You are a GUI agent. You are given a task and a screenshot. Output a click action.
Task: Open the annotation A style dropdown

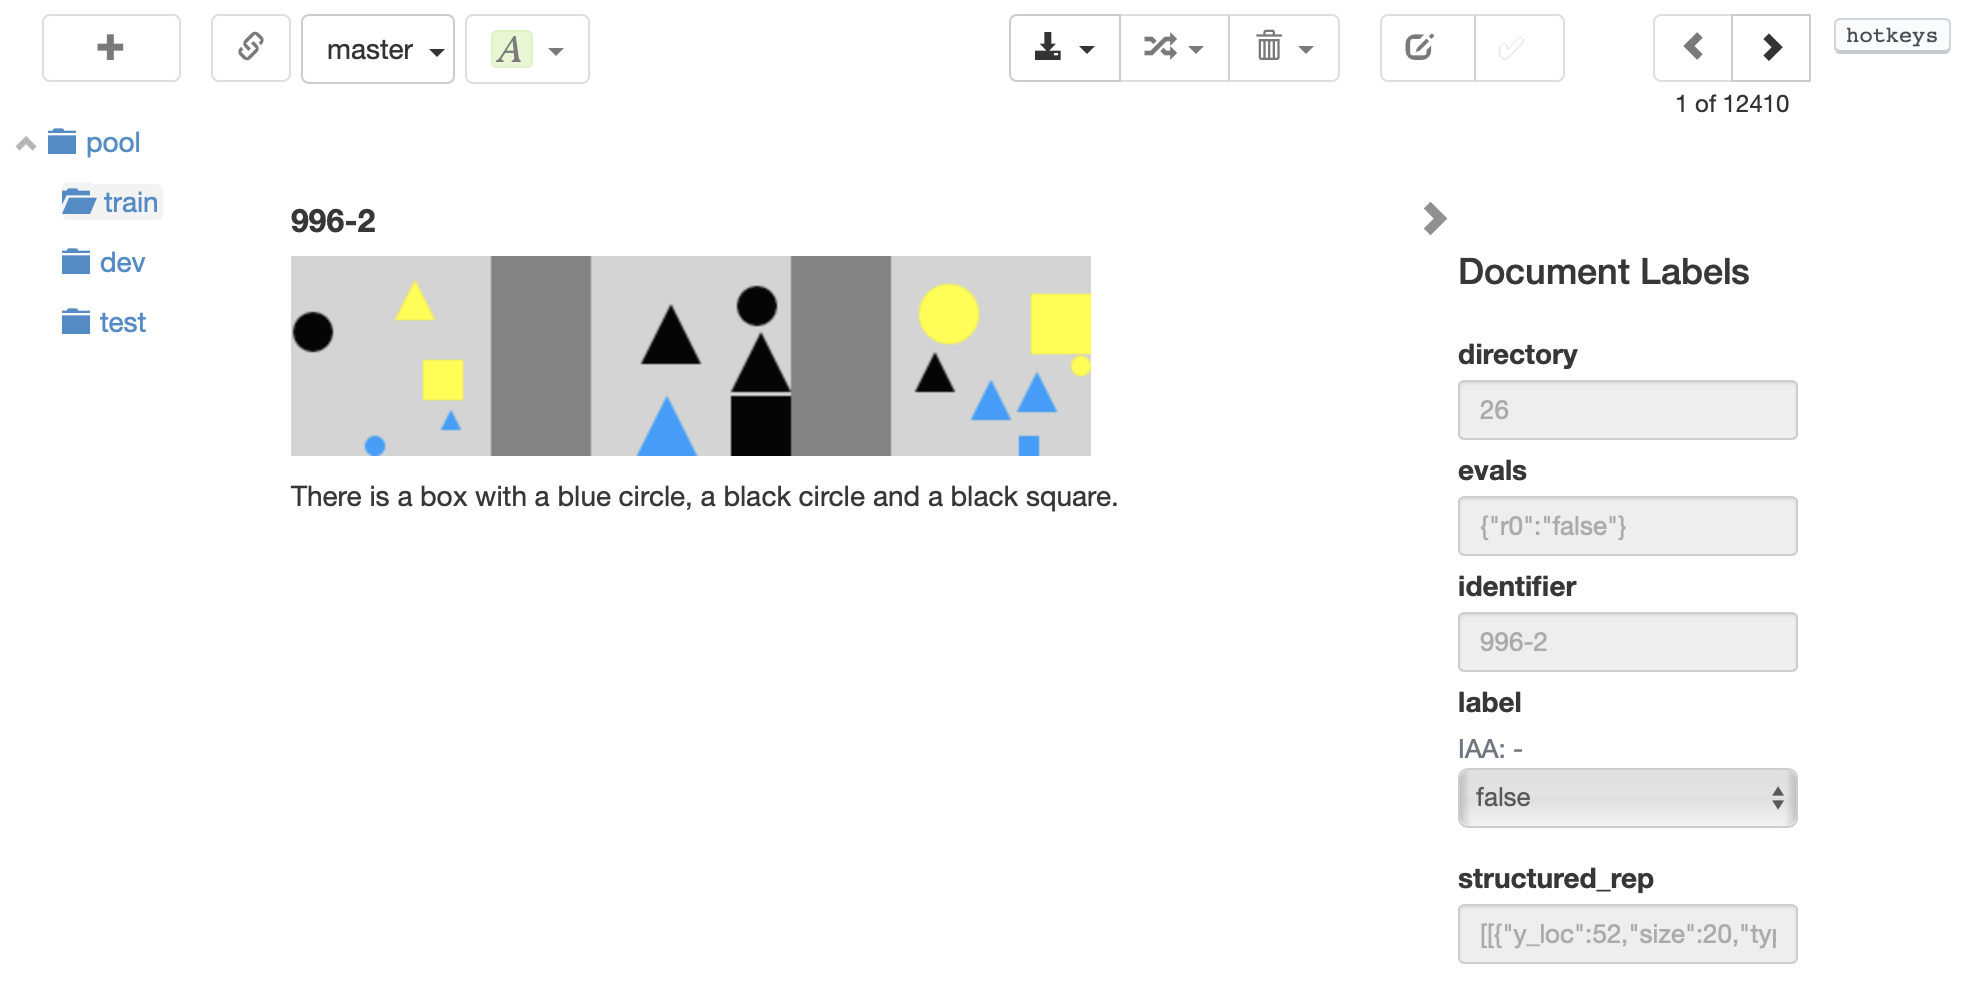[x=527, y=49]
